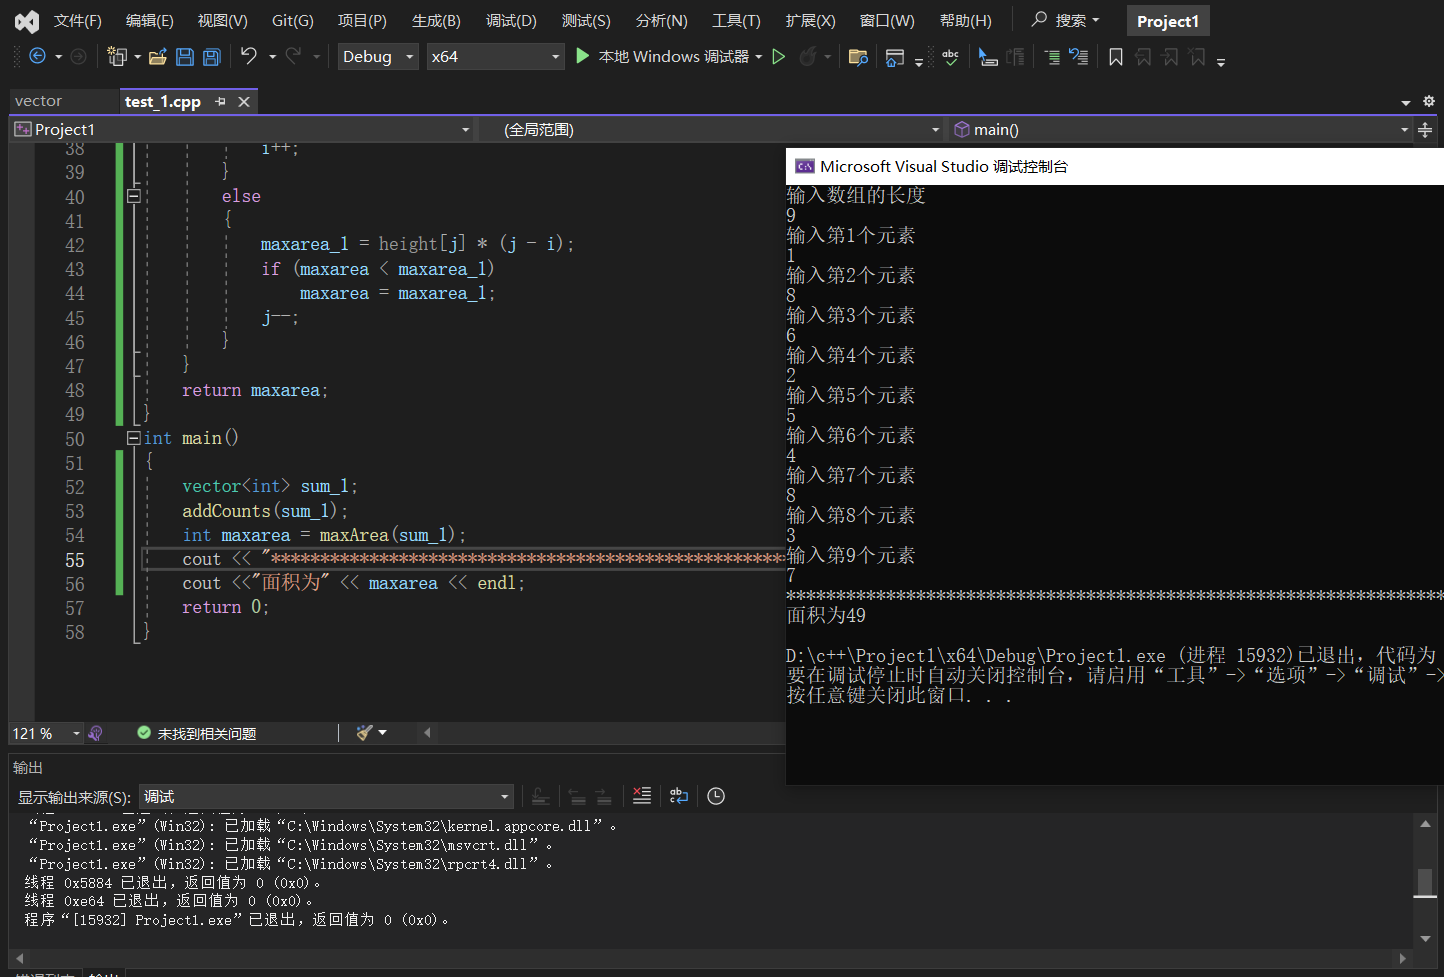
Task: Click the clock icon in the output toolbar
Action: pyautogui.click(x=716, y=796)
